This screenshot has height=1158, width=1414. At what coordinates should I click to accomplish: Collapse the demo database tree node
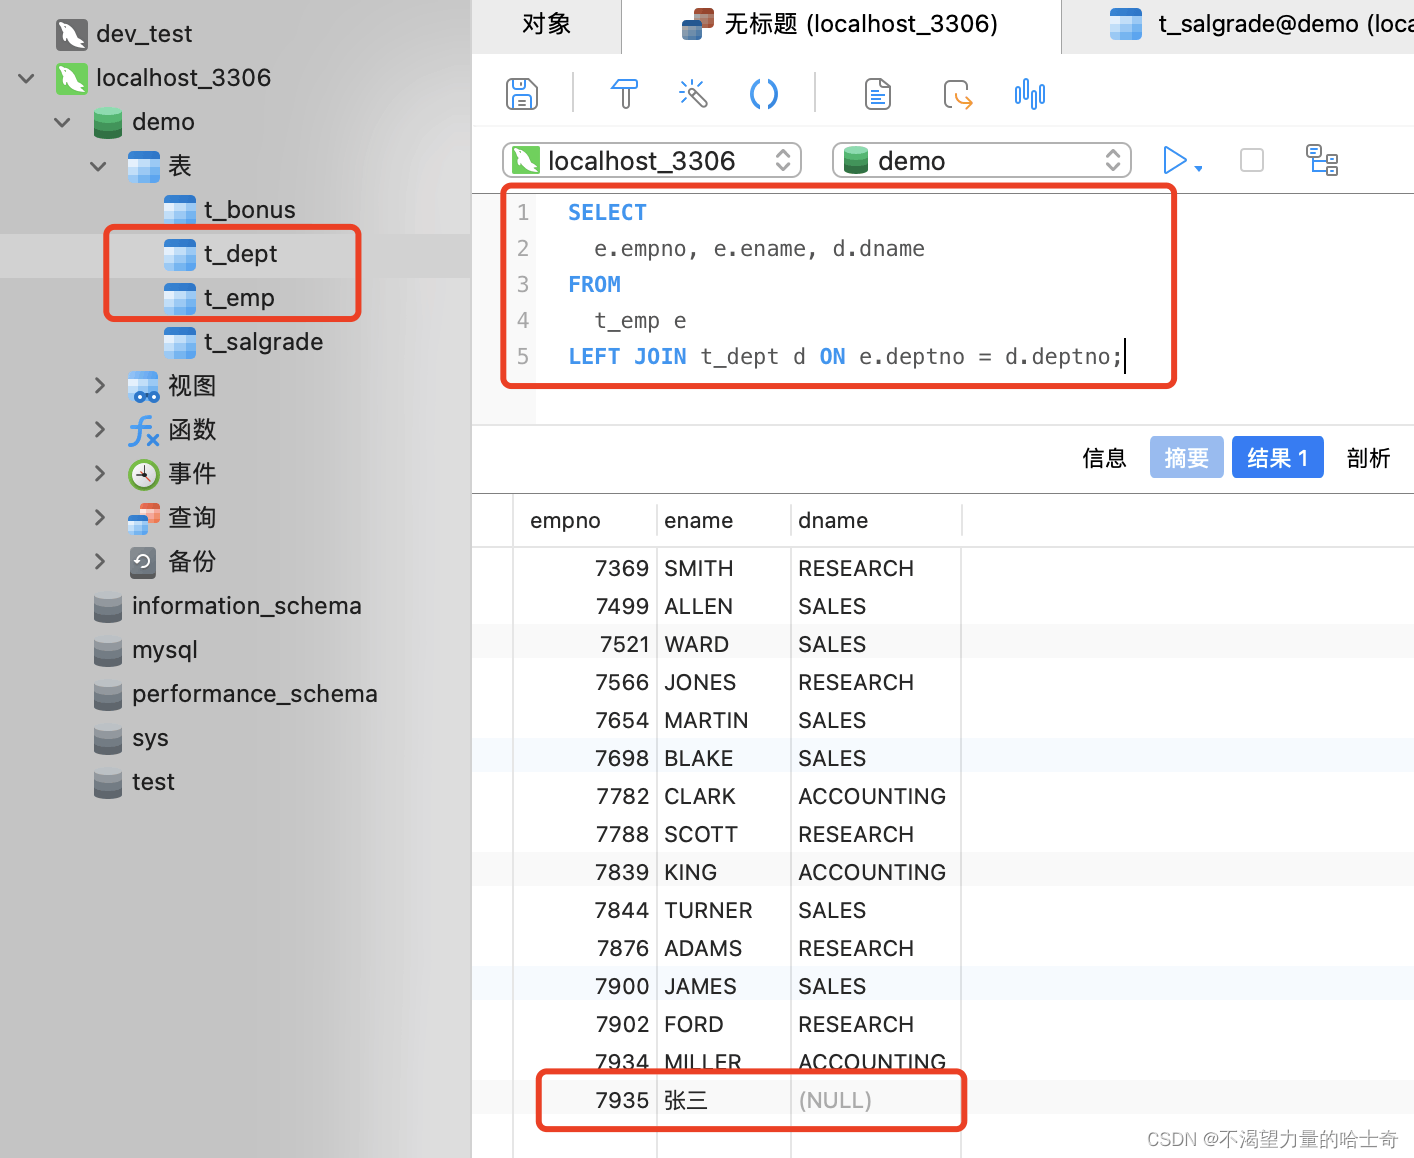pyautogui.click(x=63, y=122)
